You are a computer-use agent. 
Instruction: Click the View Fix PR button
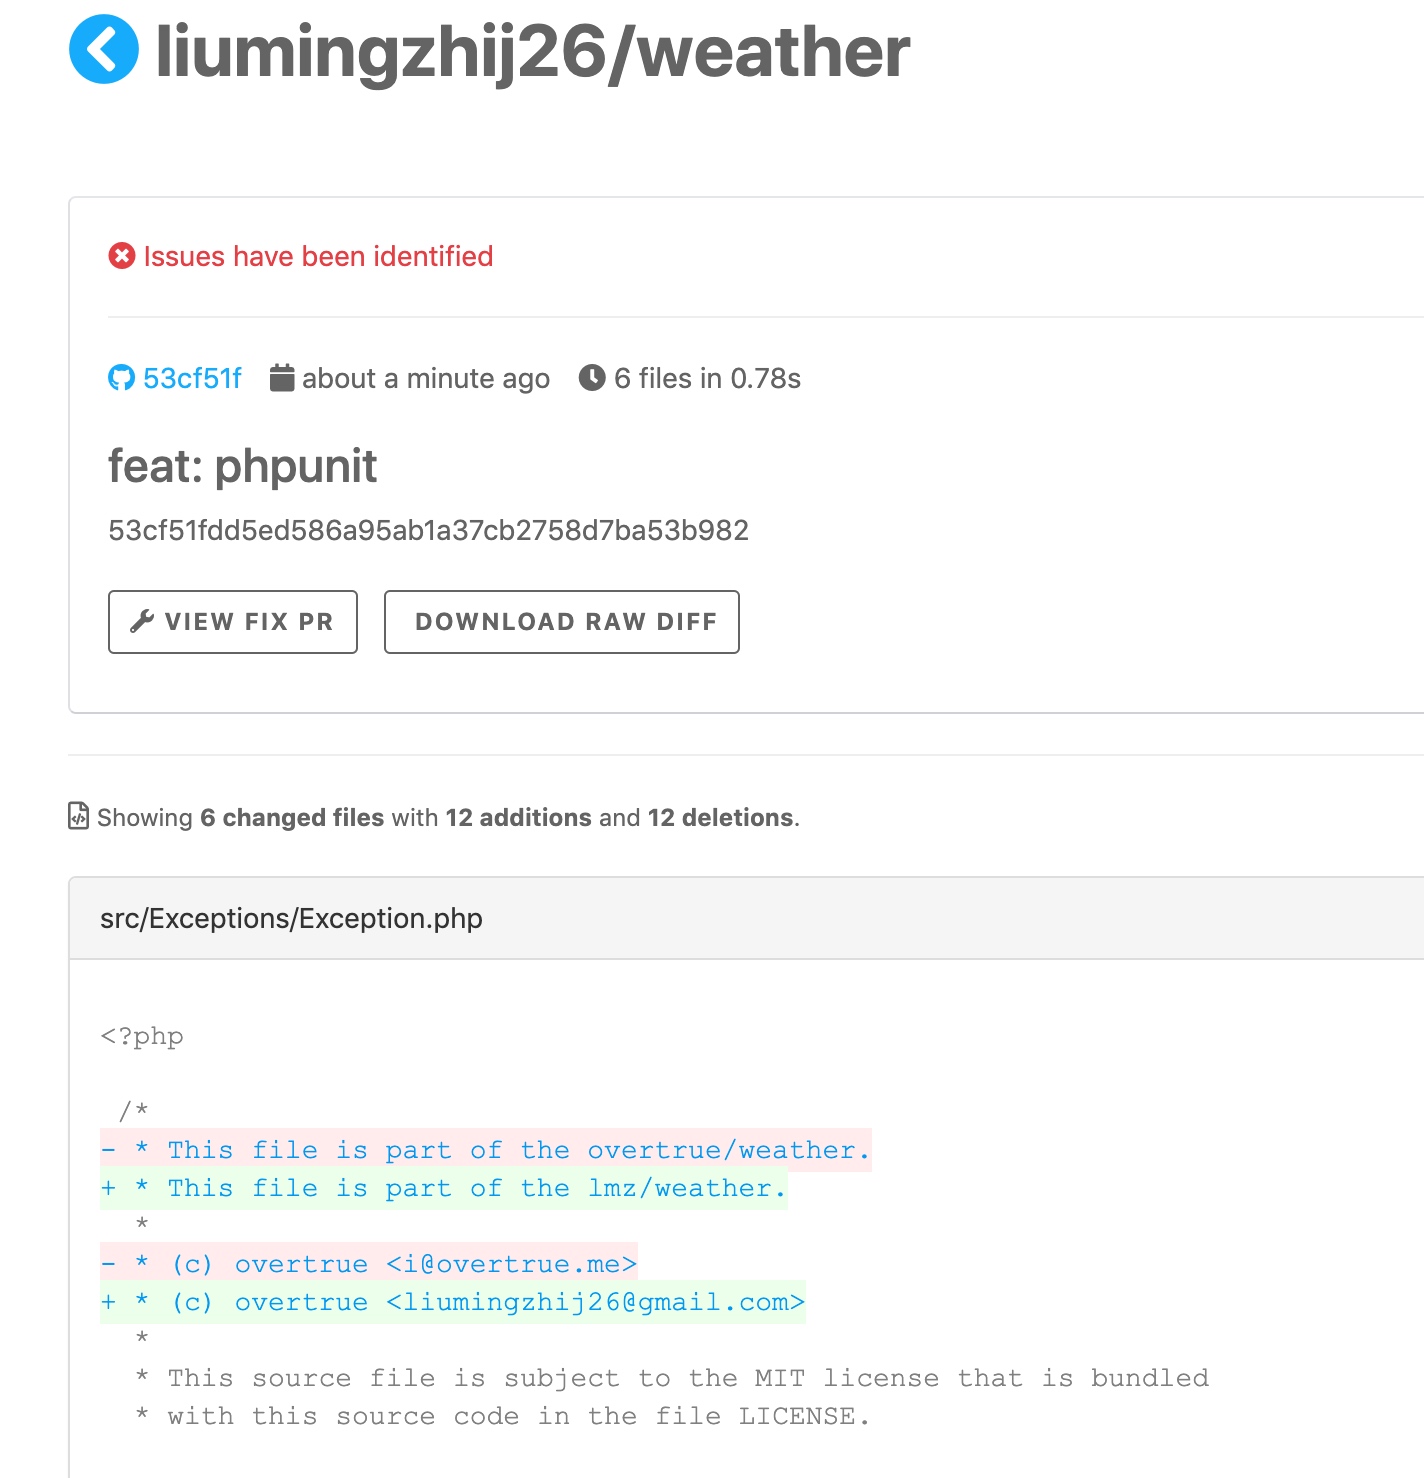point(233,622)
